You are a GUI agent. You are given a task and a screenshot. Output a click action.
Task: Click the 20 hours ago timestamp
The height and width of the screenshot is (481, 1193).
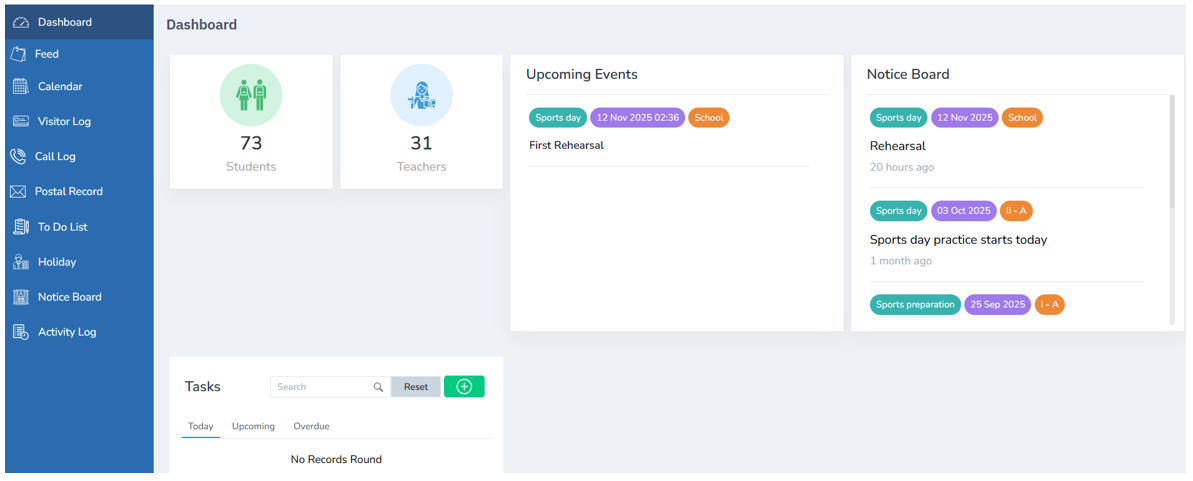point(902,167)
